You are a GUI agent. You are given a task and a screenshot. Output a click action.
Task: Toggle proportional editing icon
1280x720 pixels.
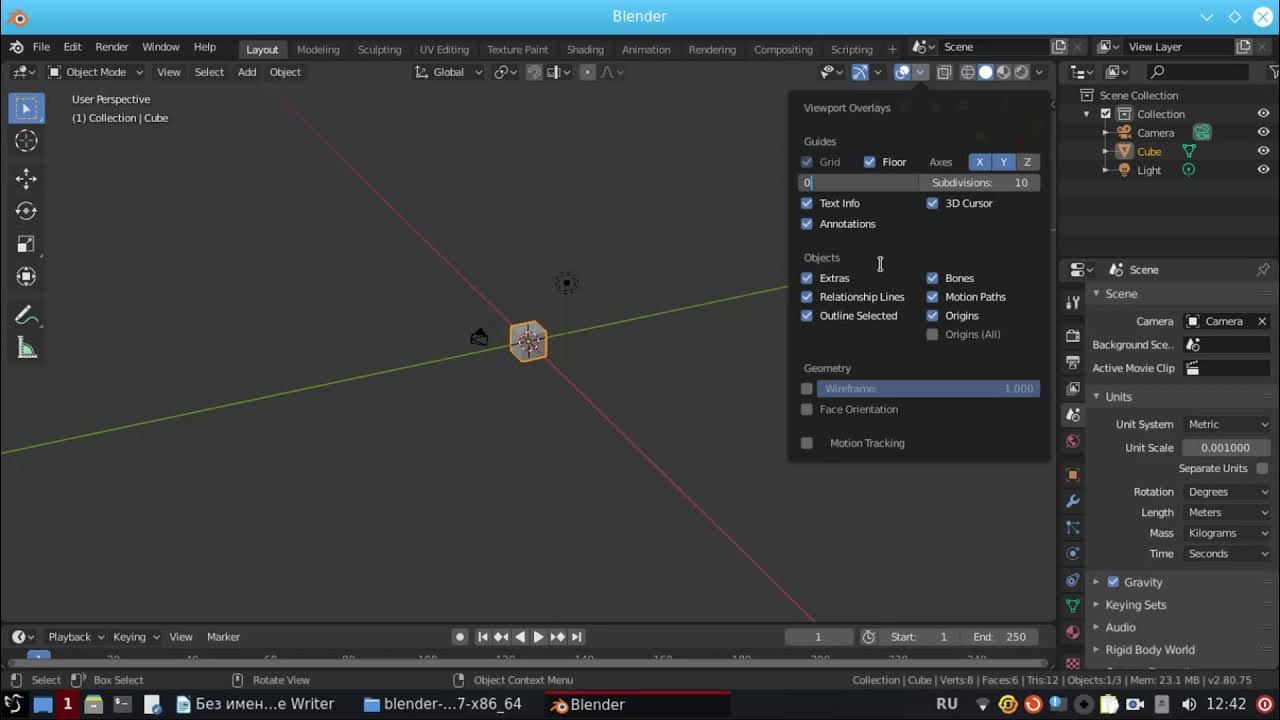click(x=587, y=72)
